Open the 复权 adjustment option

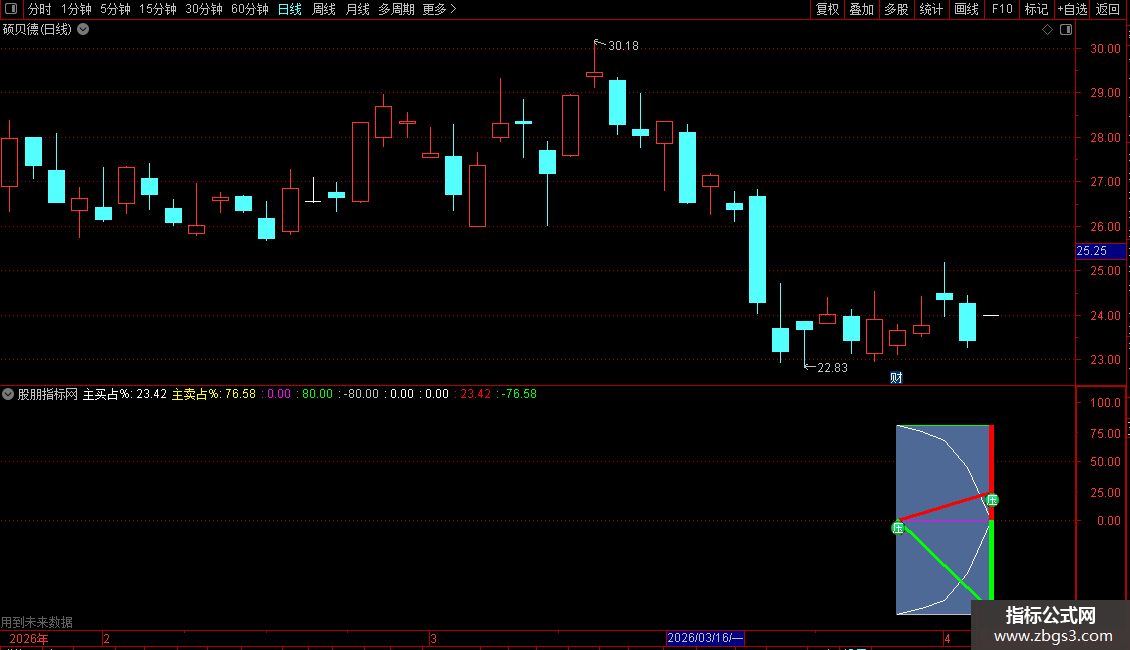(827, 9)
